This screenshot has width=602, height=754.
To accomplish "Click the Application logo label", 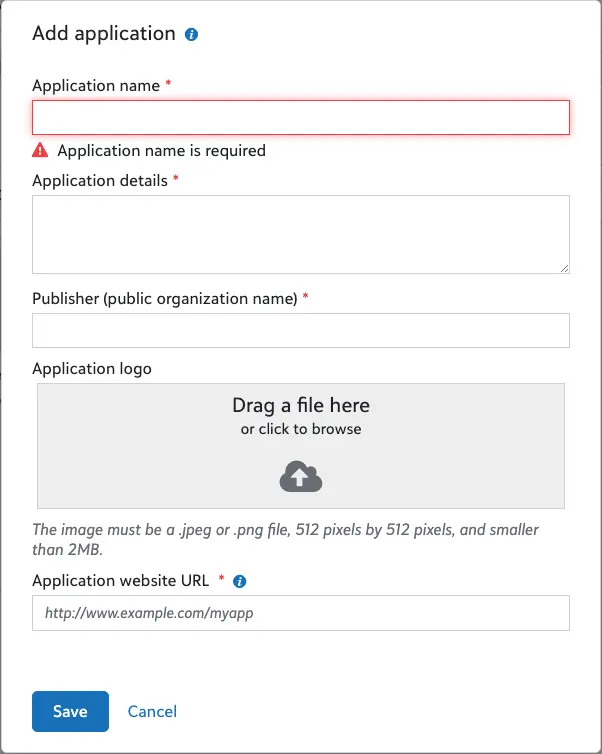I will pos(92,368).
